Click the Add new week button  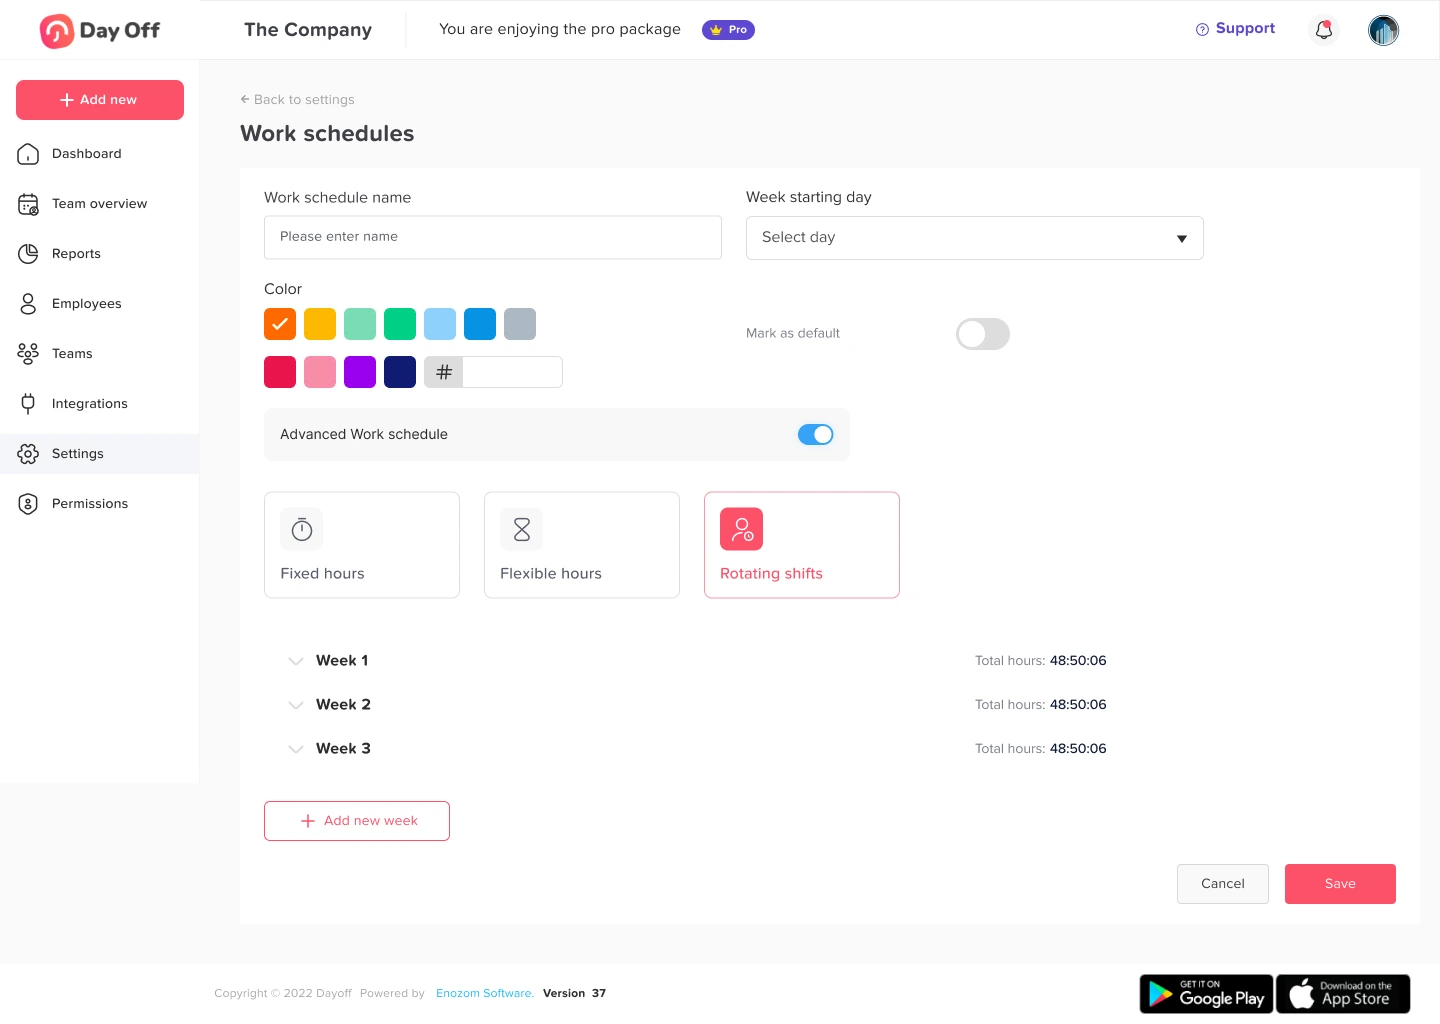pos(357,821)
